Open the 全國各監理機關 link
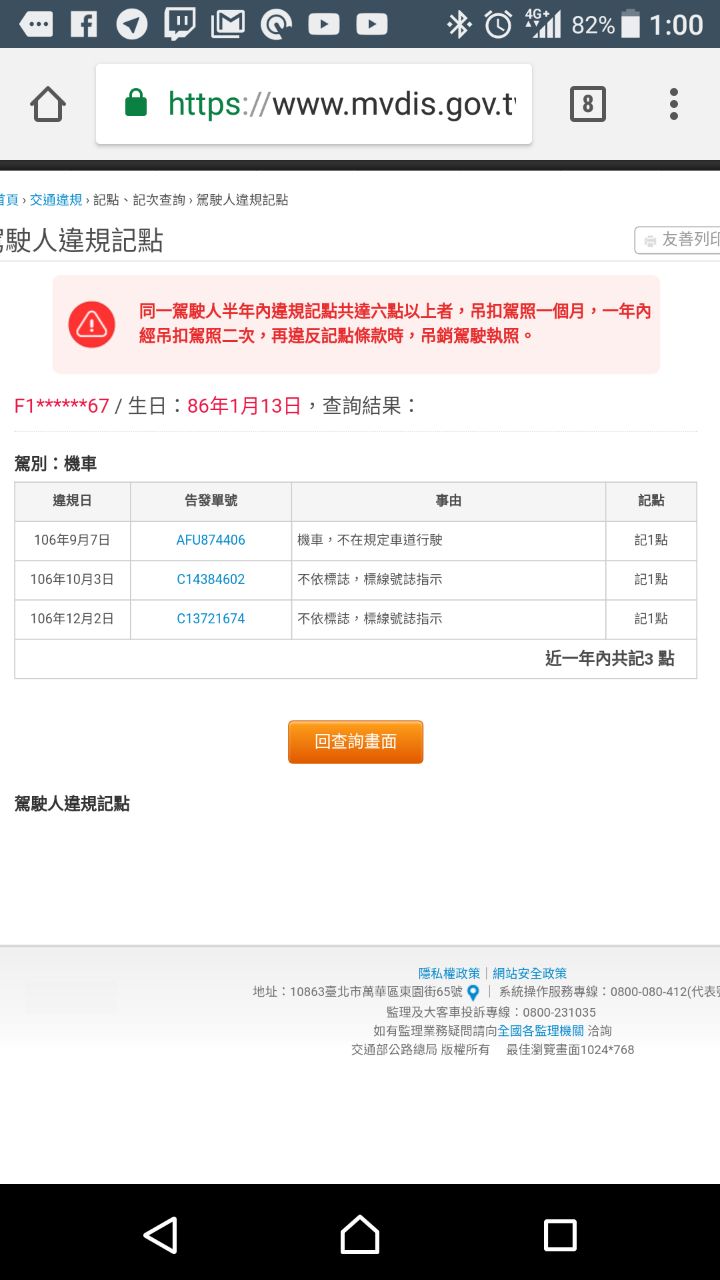This screenshot has width=720, height=1280. click(540, 1031)
